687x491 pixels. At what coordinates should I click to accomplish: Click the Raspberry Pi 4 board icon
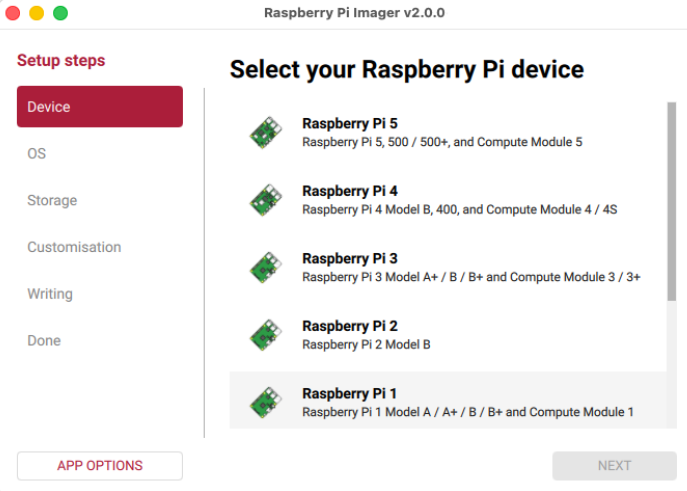(266, 200)
